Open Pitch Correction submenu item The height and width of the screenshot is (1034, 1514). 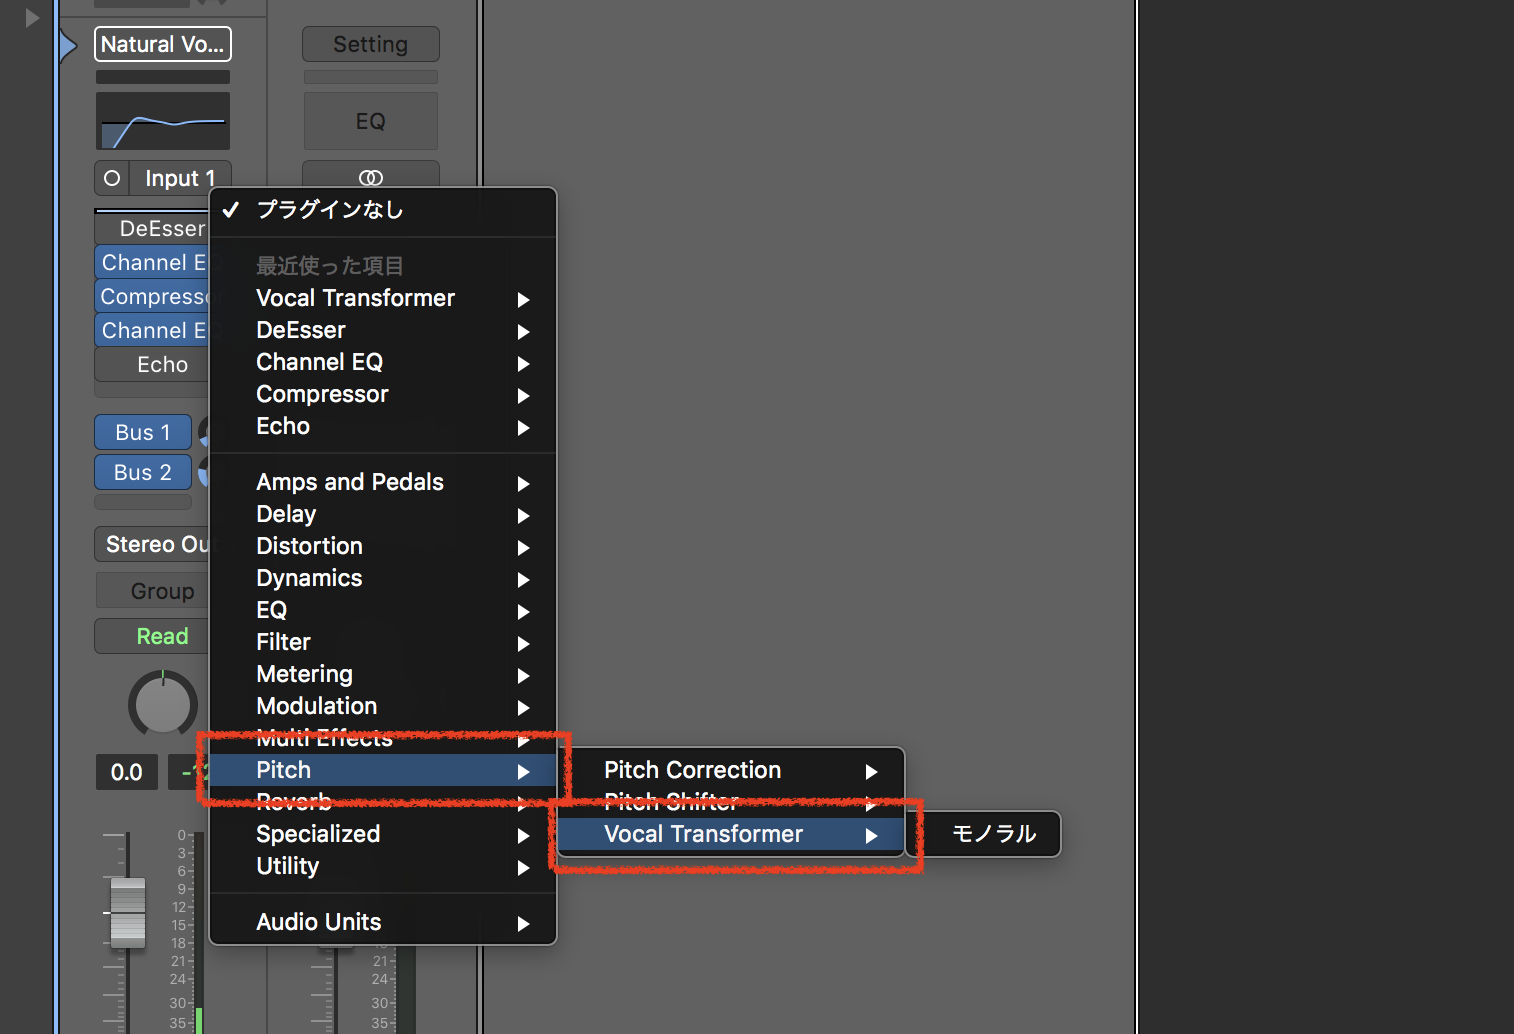point(731,770)
